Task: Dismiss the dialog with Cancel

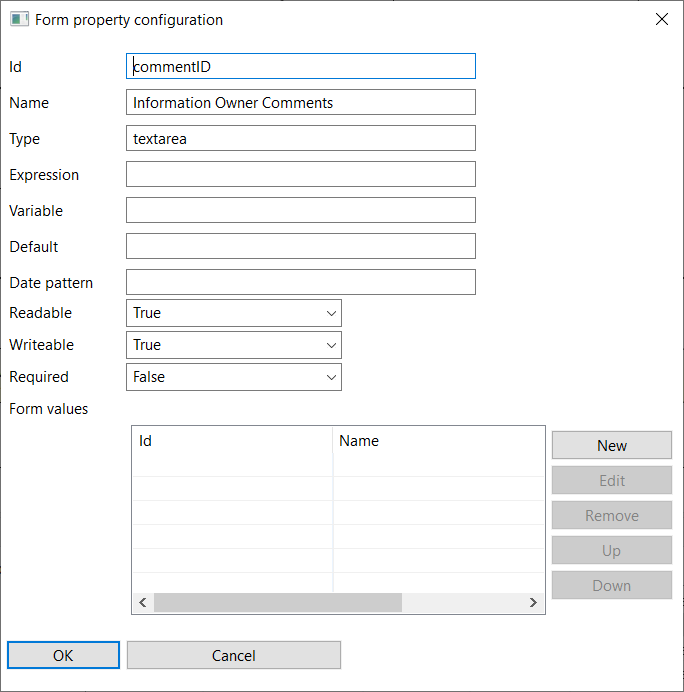Action: (234, 655)
